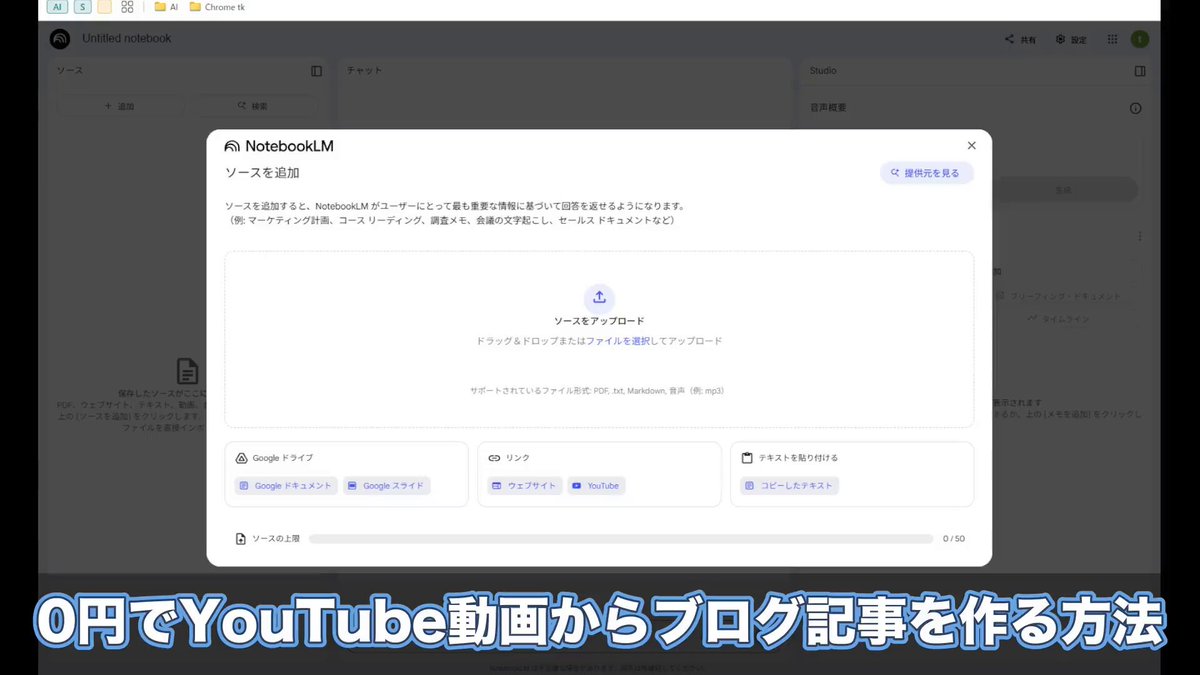Open the Studio notes three-dot menu
The width and height of the screenshot is (1200, 675).
(x=1139, y=237)
